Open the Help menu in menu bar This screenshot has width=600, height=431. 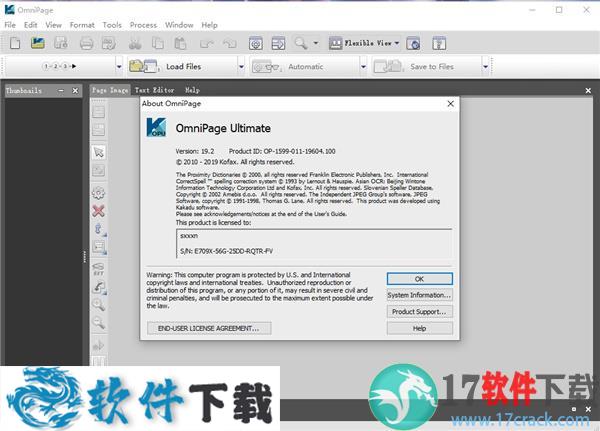tap(209, 25)
